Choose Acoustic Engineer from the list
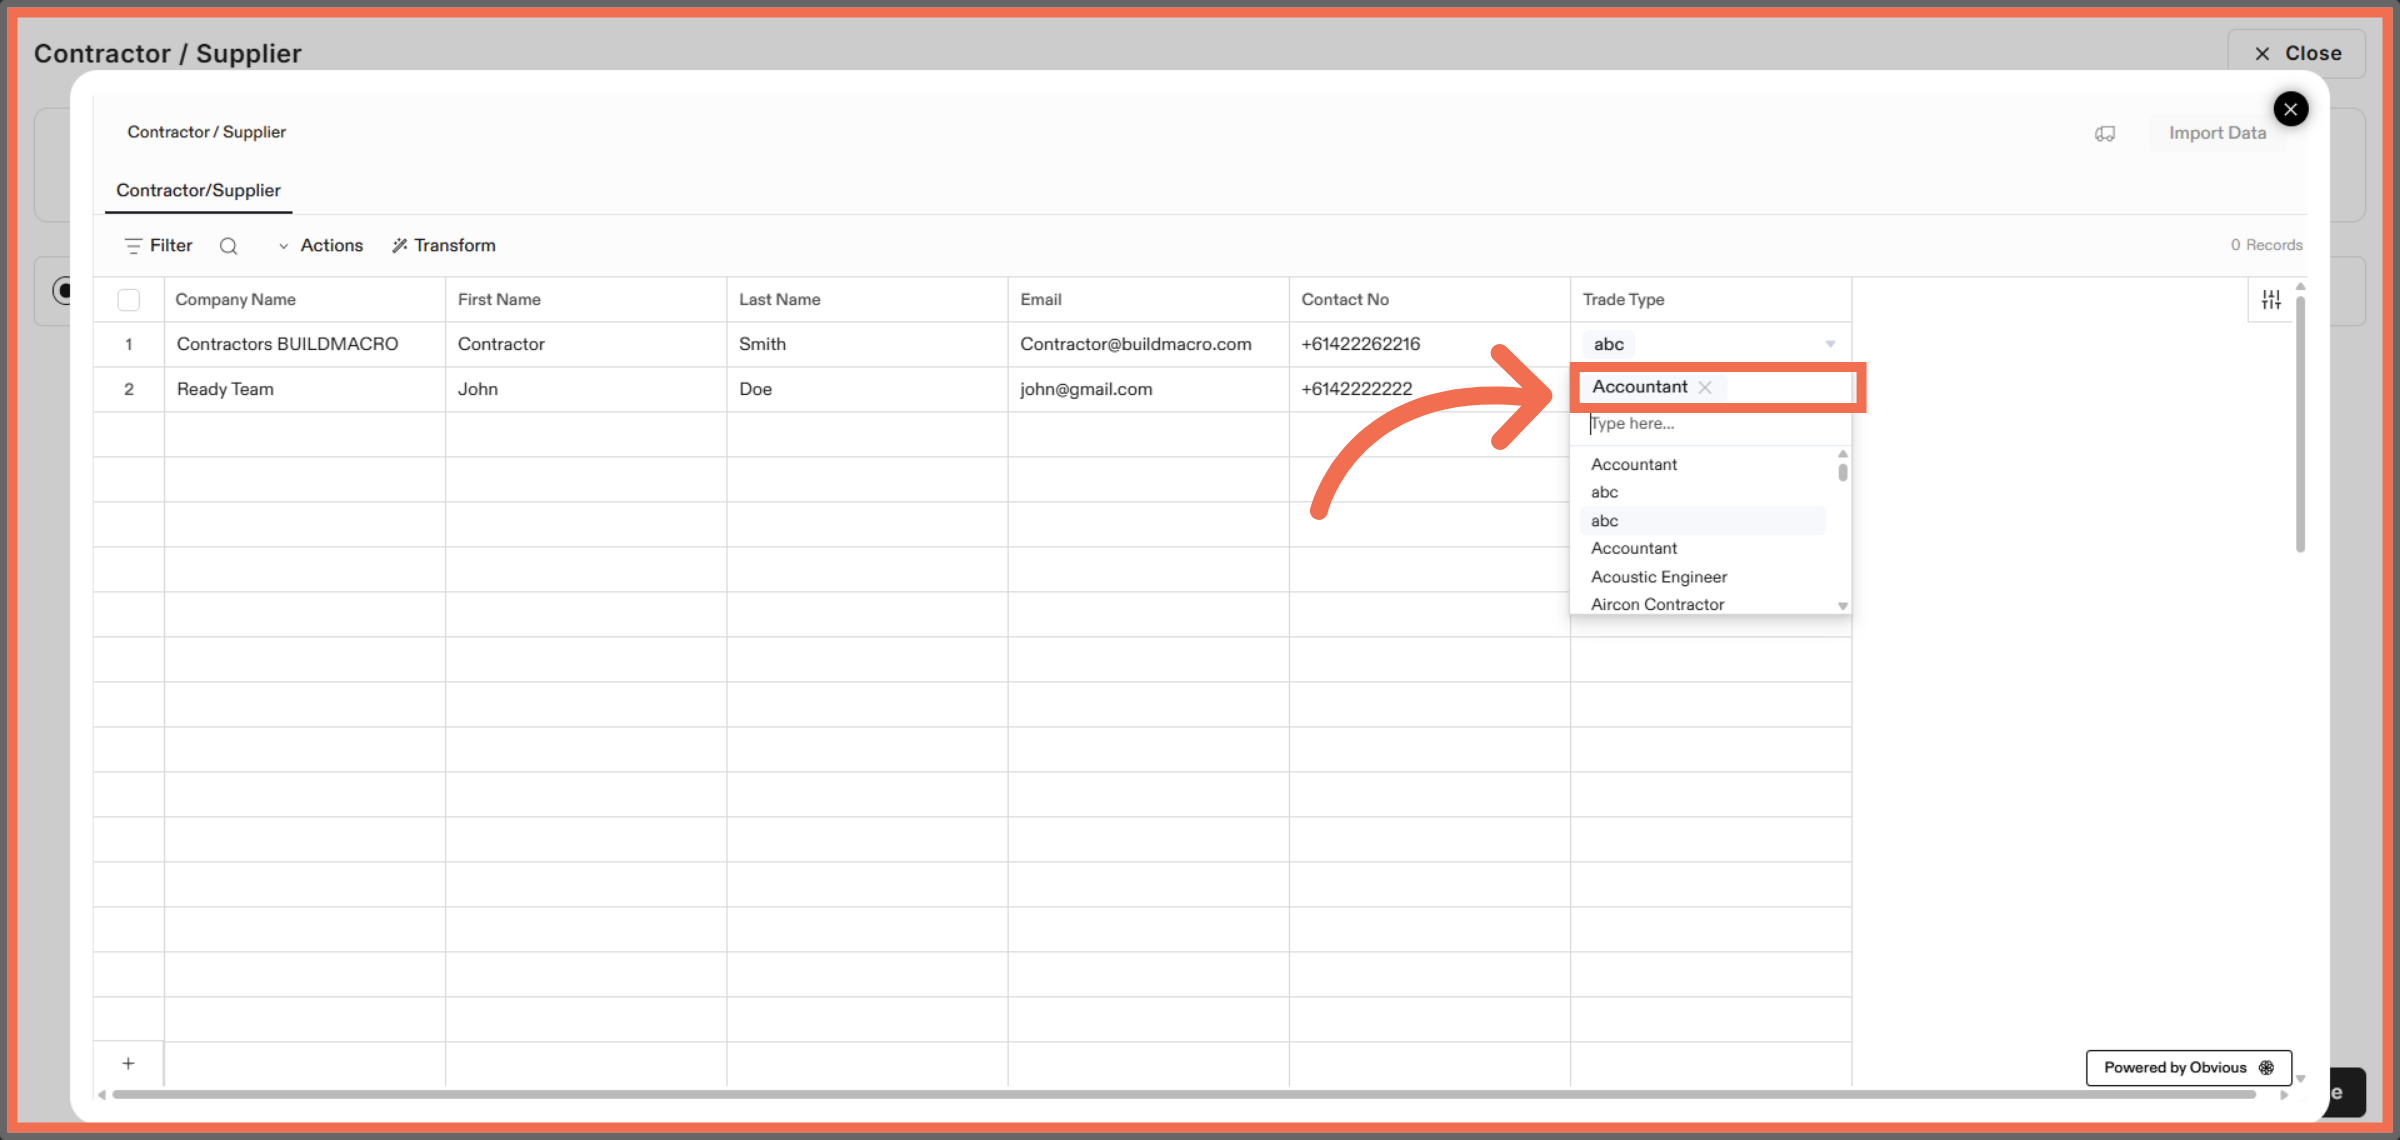Image resolution: width=2400 pixels, height=1140 pixels. [1658, 577]
